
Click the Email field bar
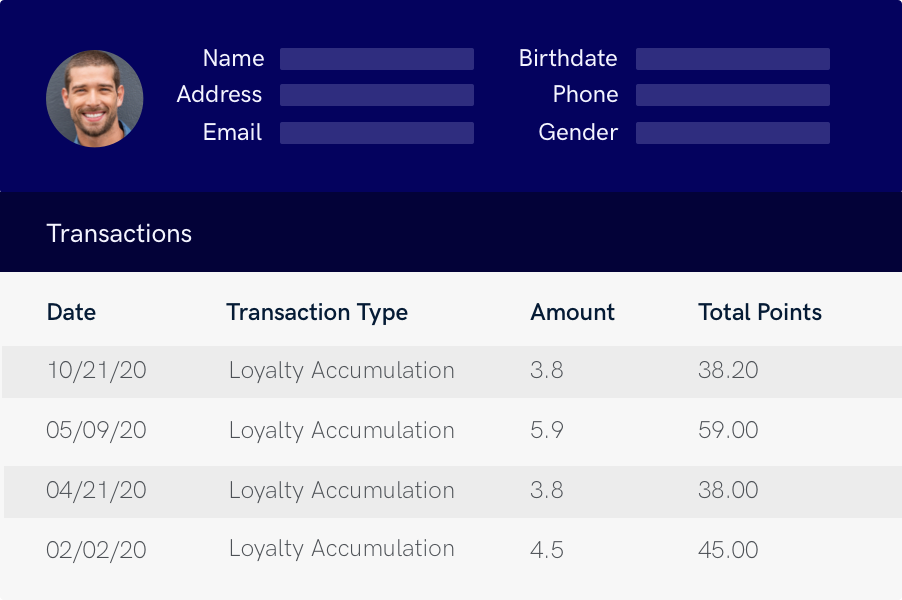pyautogui.click(x=376, y=133)
